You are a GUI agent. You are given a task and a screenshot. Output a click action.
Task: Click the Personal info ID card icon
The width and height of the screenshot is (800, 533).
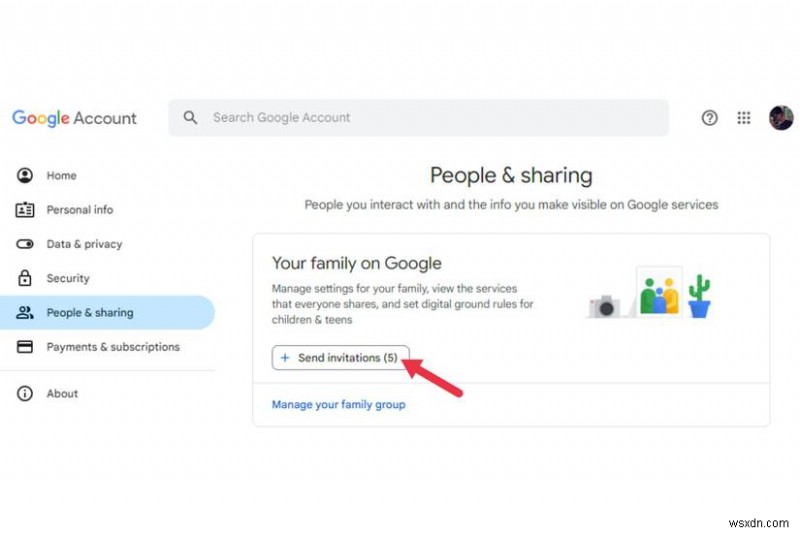click(24, 210)
